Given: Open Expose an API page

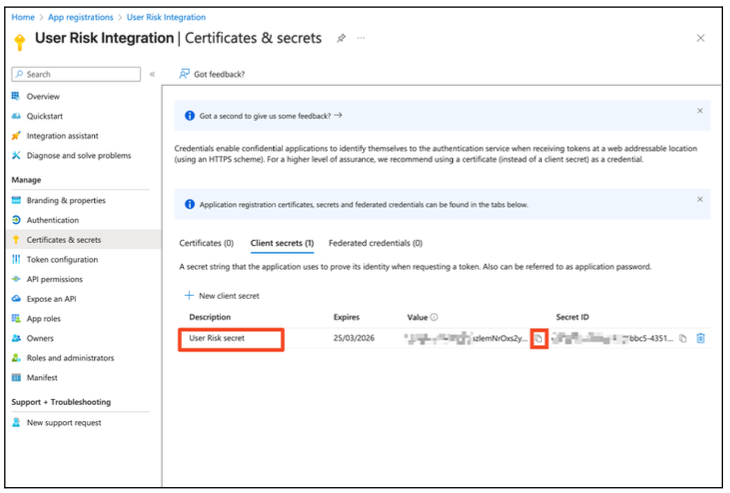Looking at the screenshot, I should (x=51, y=299).
